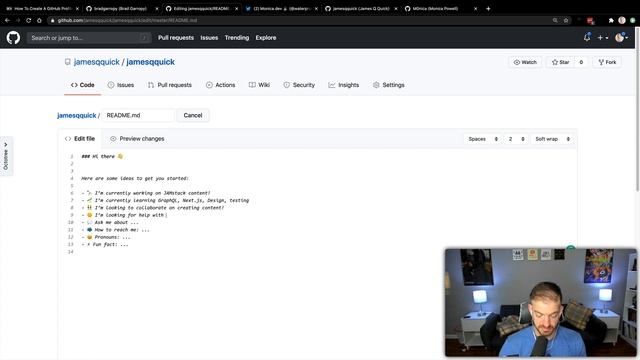Open the Security repository tab
Viewport: 640px width, 360px height.
coord(299,85)
